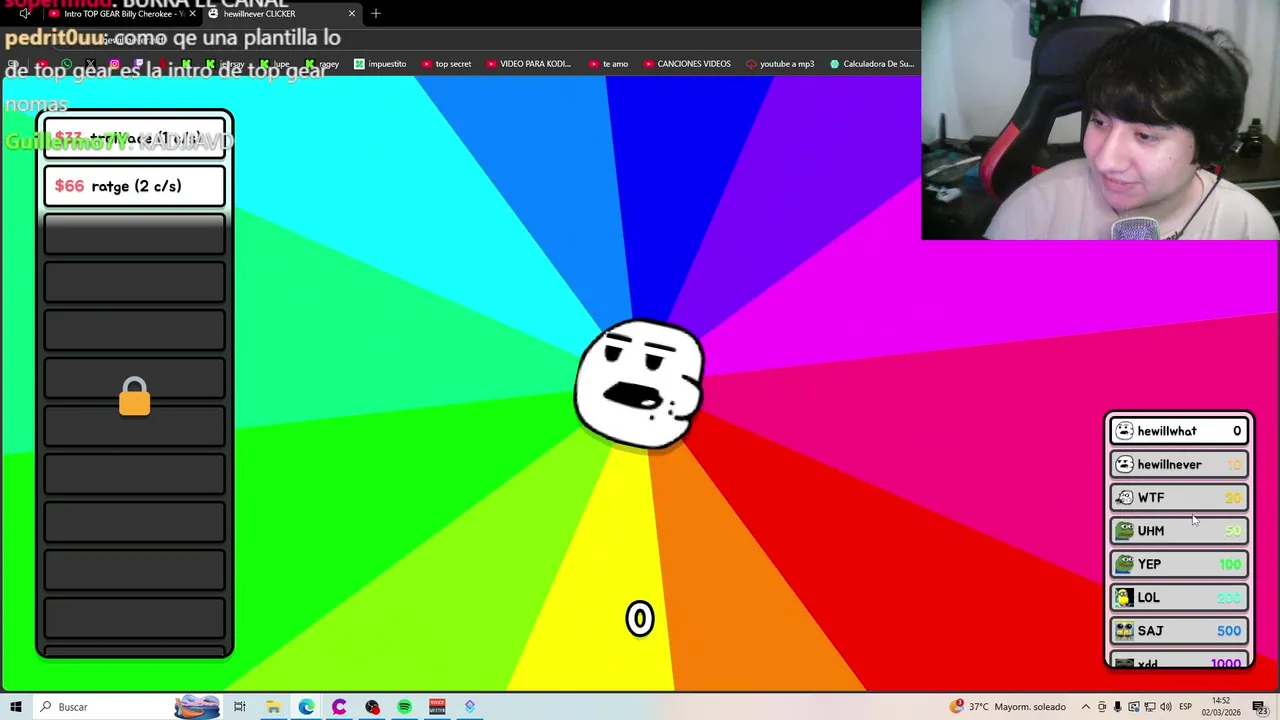Click the hewillnever face in the center
Image resolution: width=1280 pixels, height=720 pixels.
(x=640, y=384)
